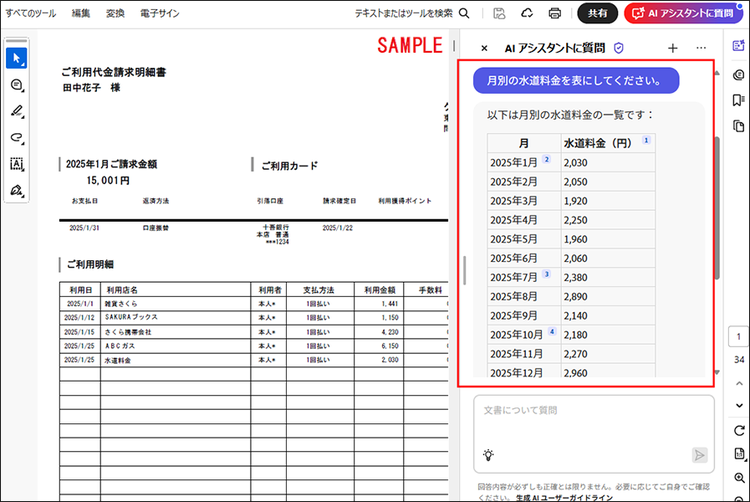Click the print icon in top bar
Screen dimensions: 750x502
pos(554,13)
